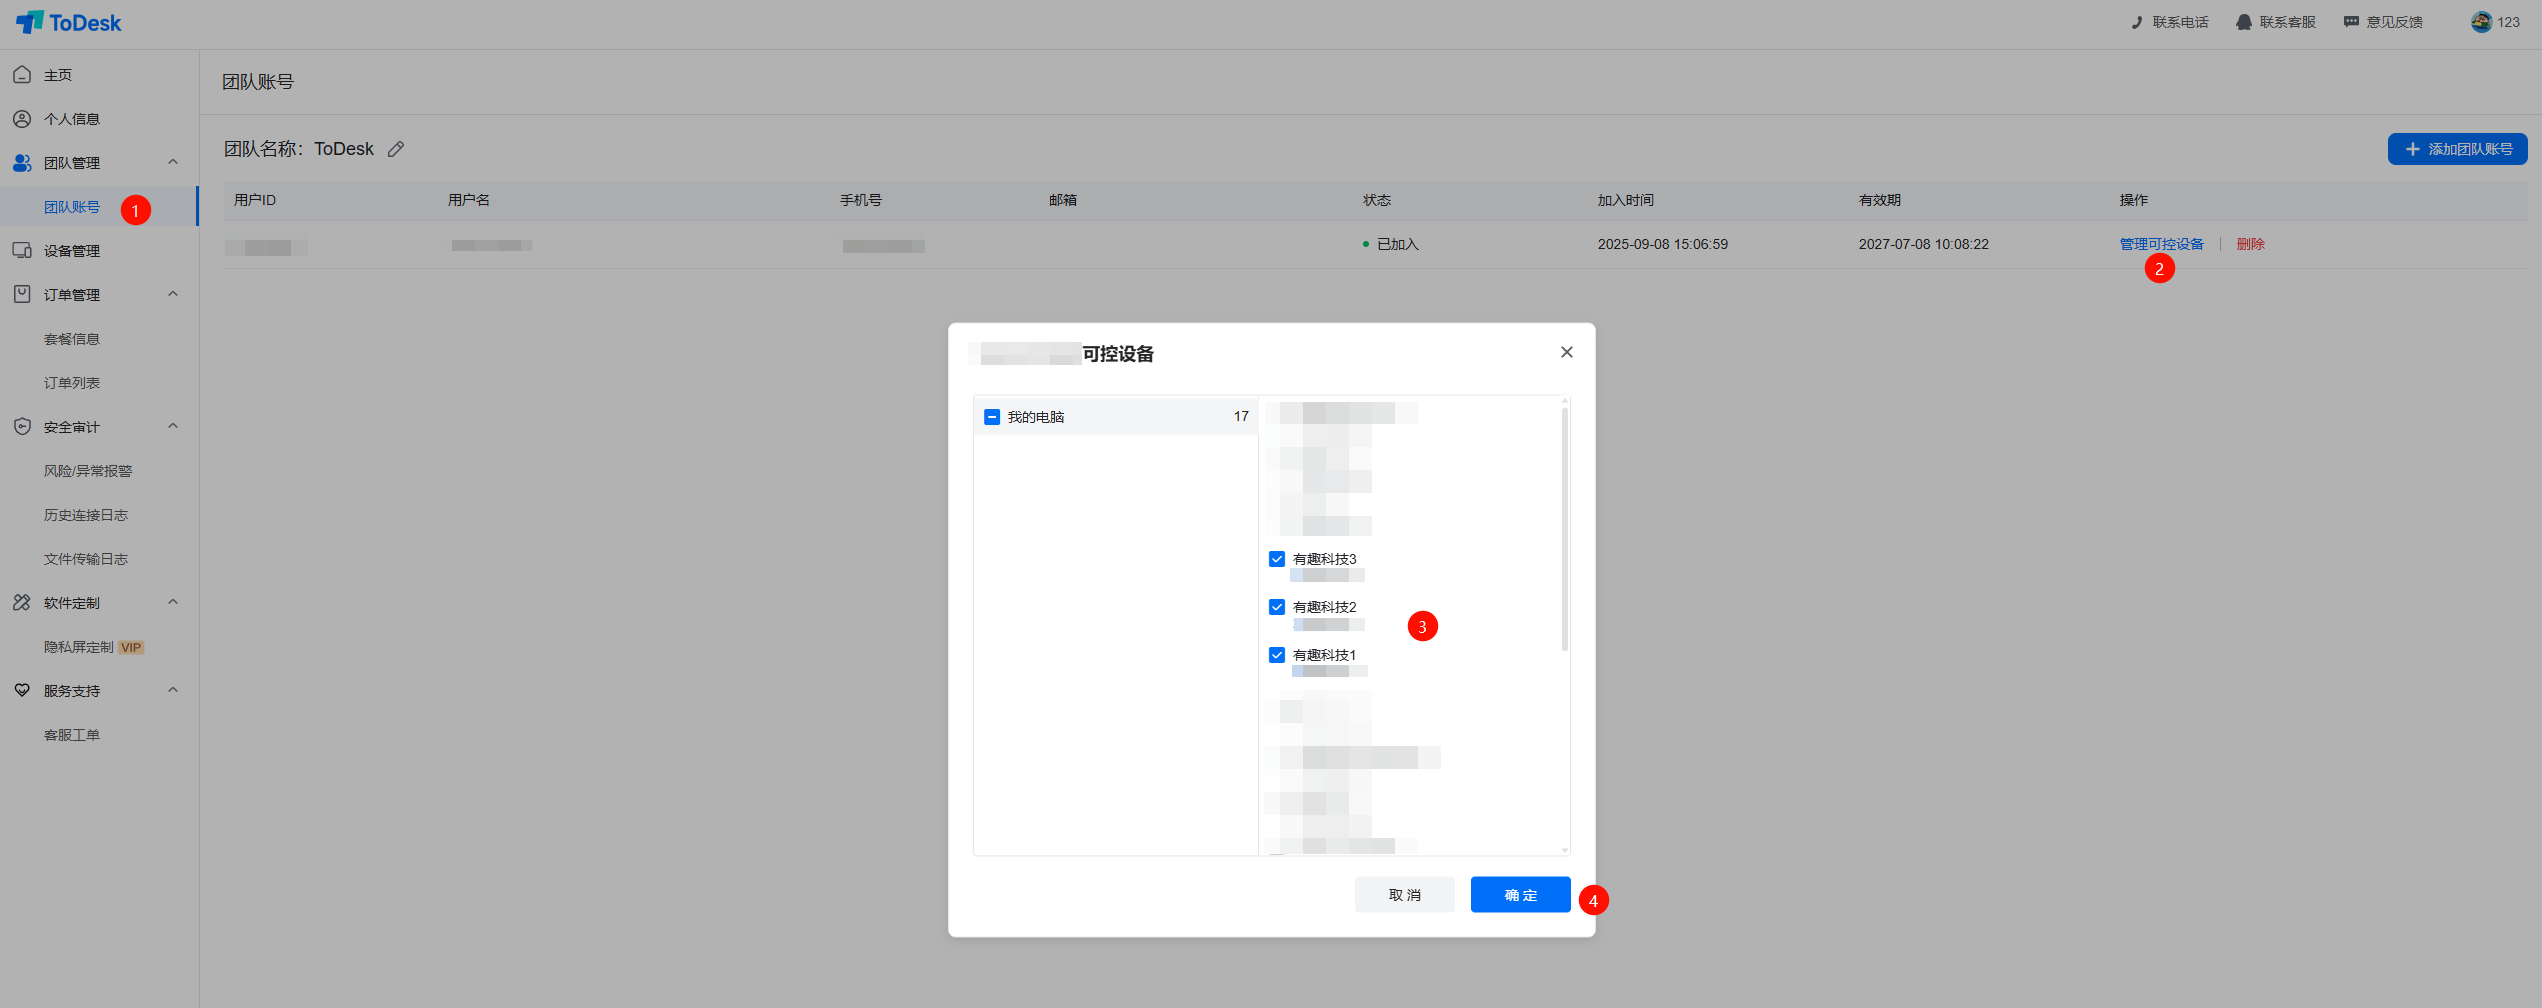Uncheck the 有趣科技1 device
Viewport: 2542px width, 1008px height.
[1277, 655]
